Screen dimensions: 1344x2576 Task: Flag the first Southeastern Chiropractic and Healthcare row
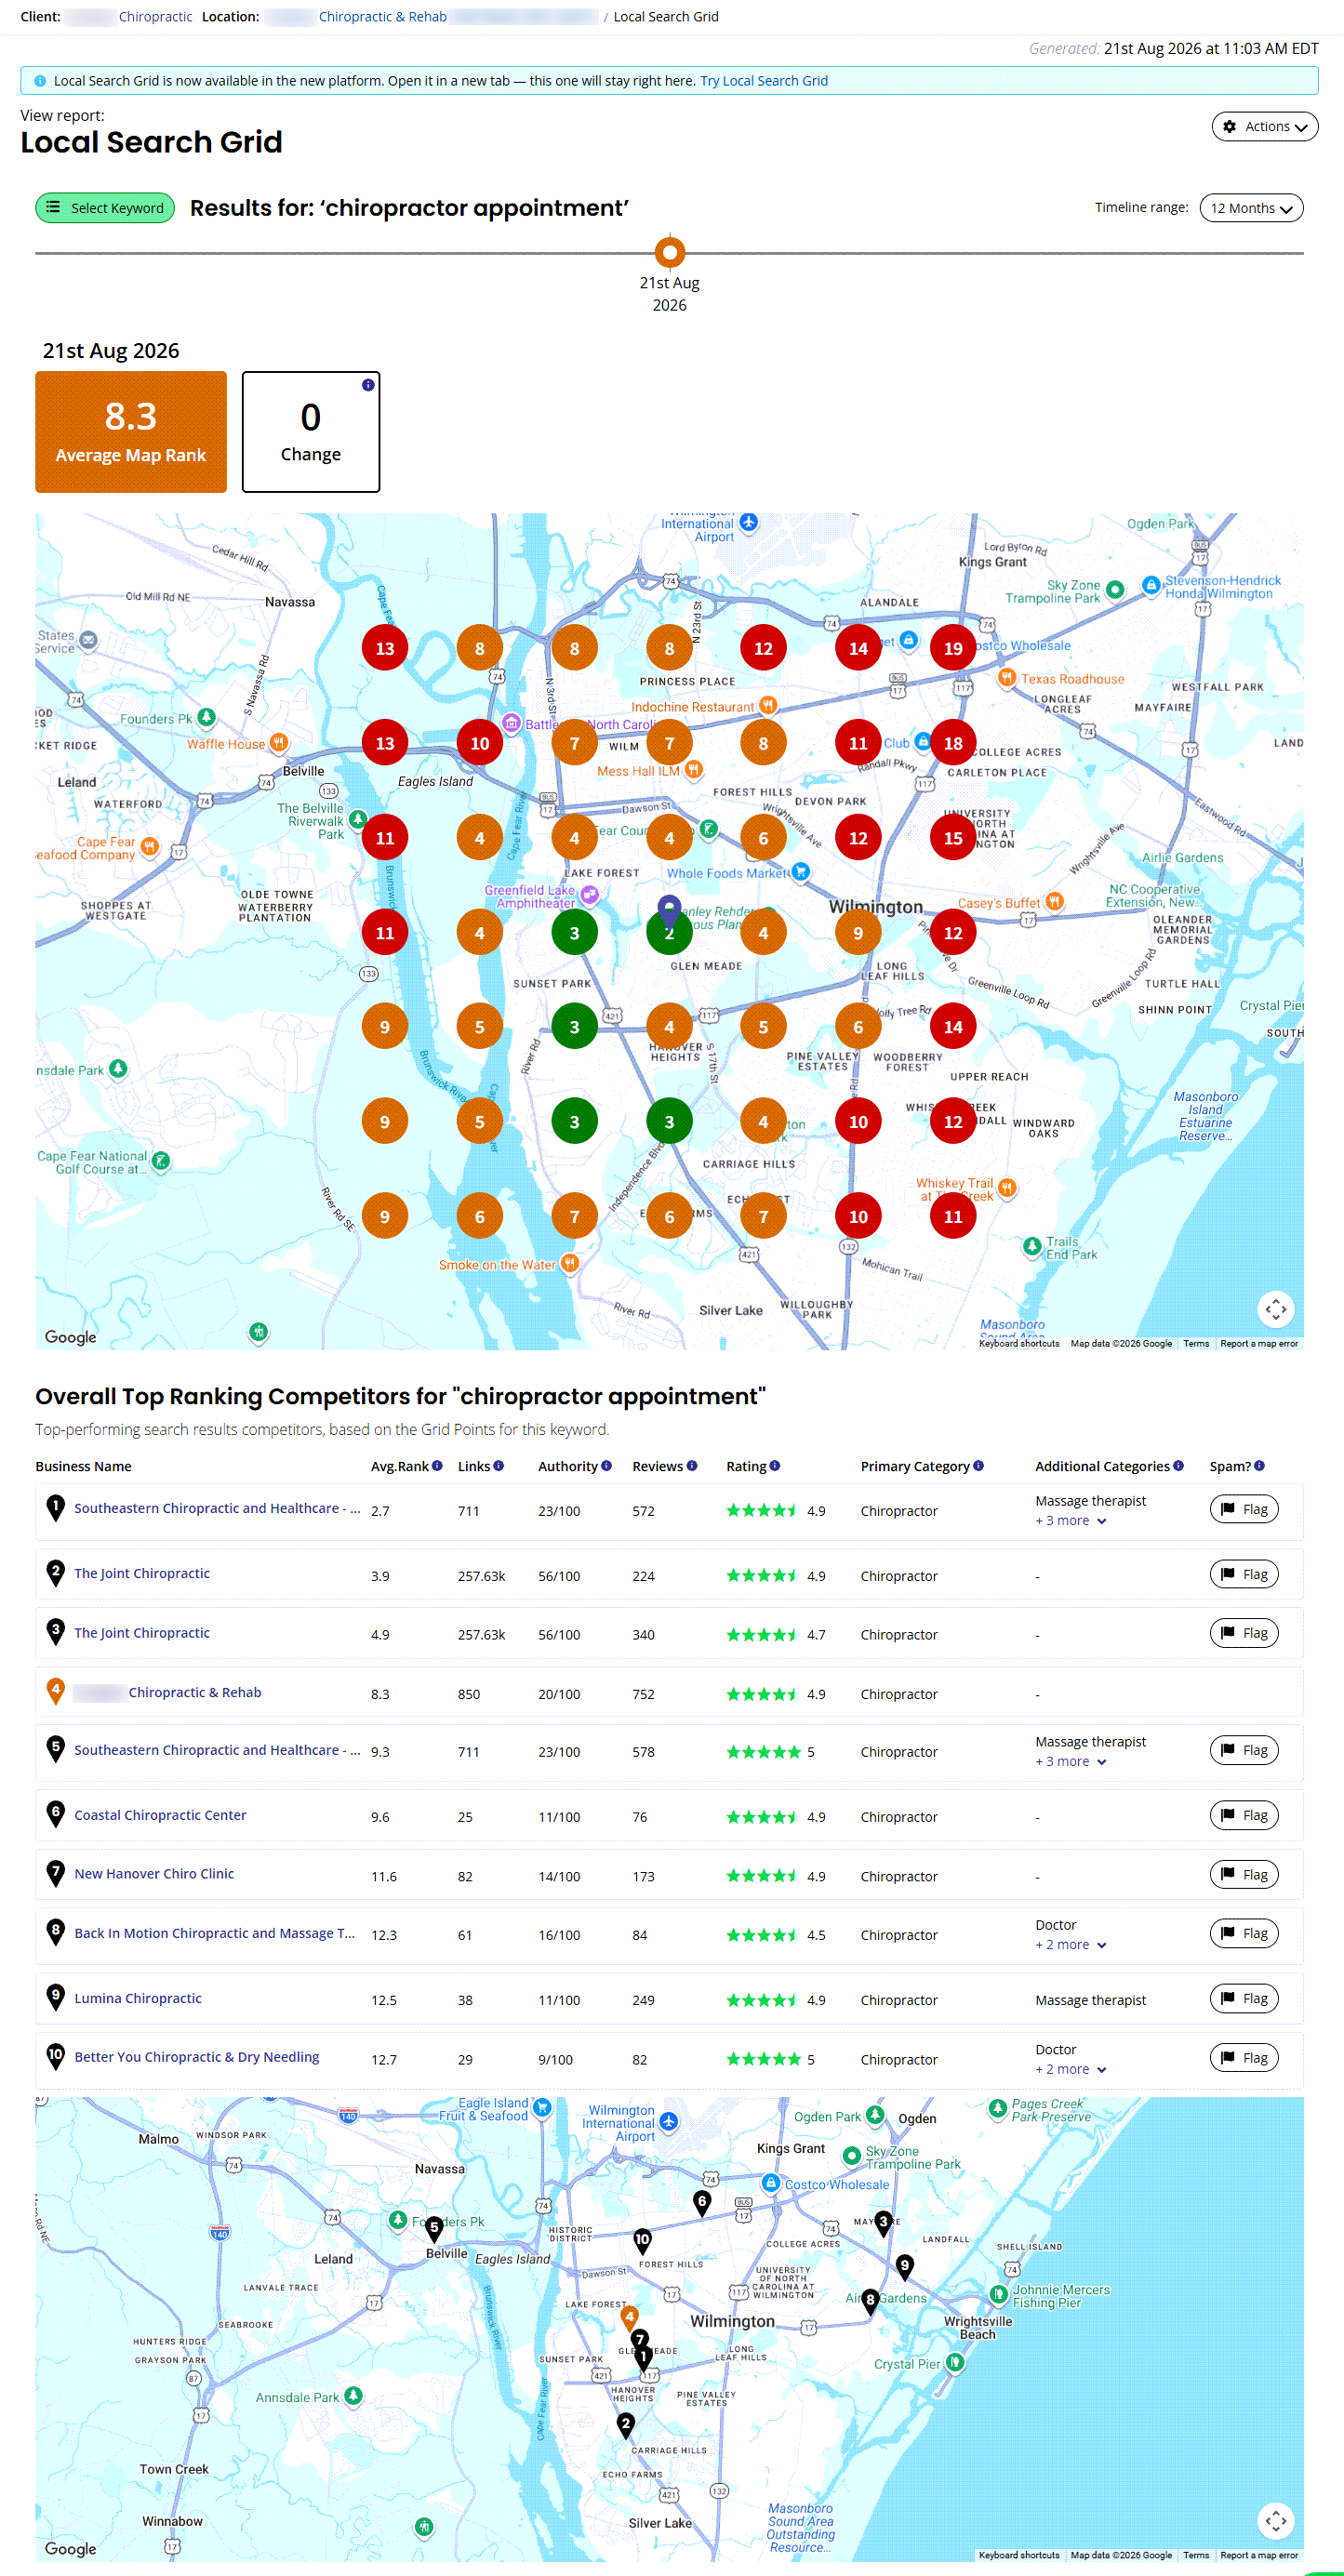click(x=1243, y=1509)
